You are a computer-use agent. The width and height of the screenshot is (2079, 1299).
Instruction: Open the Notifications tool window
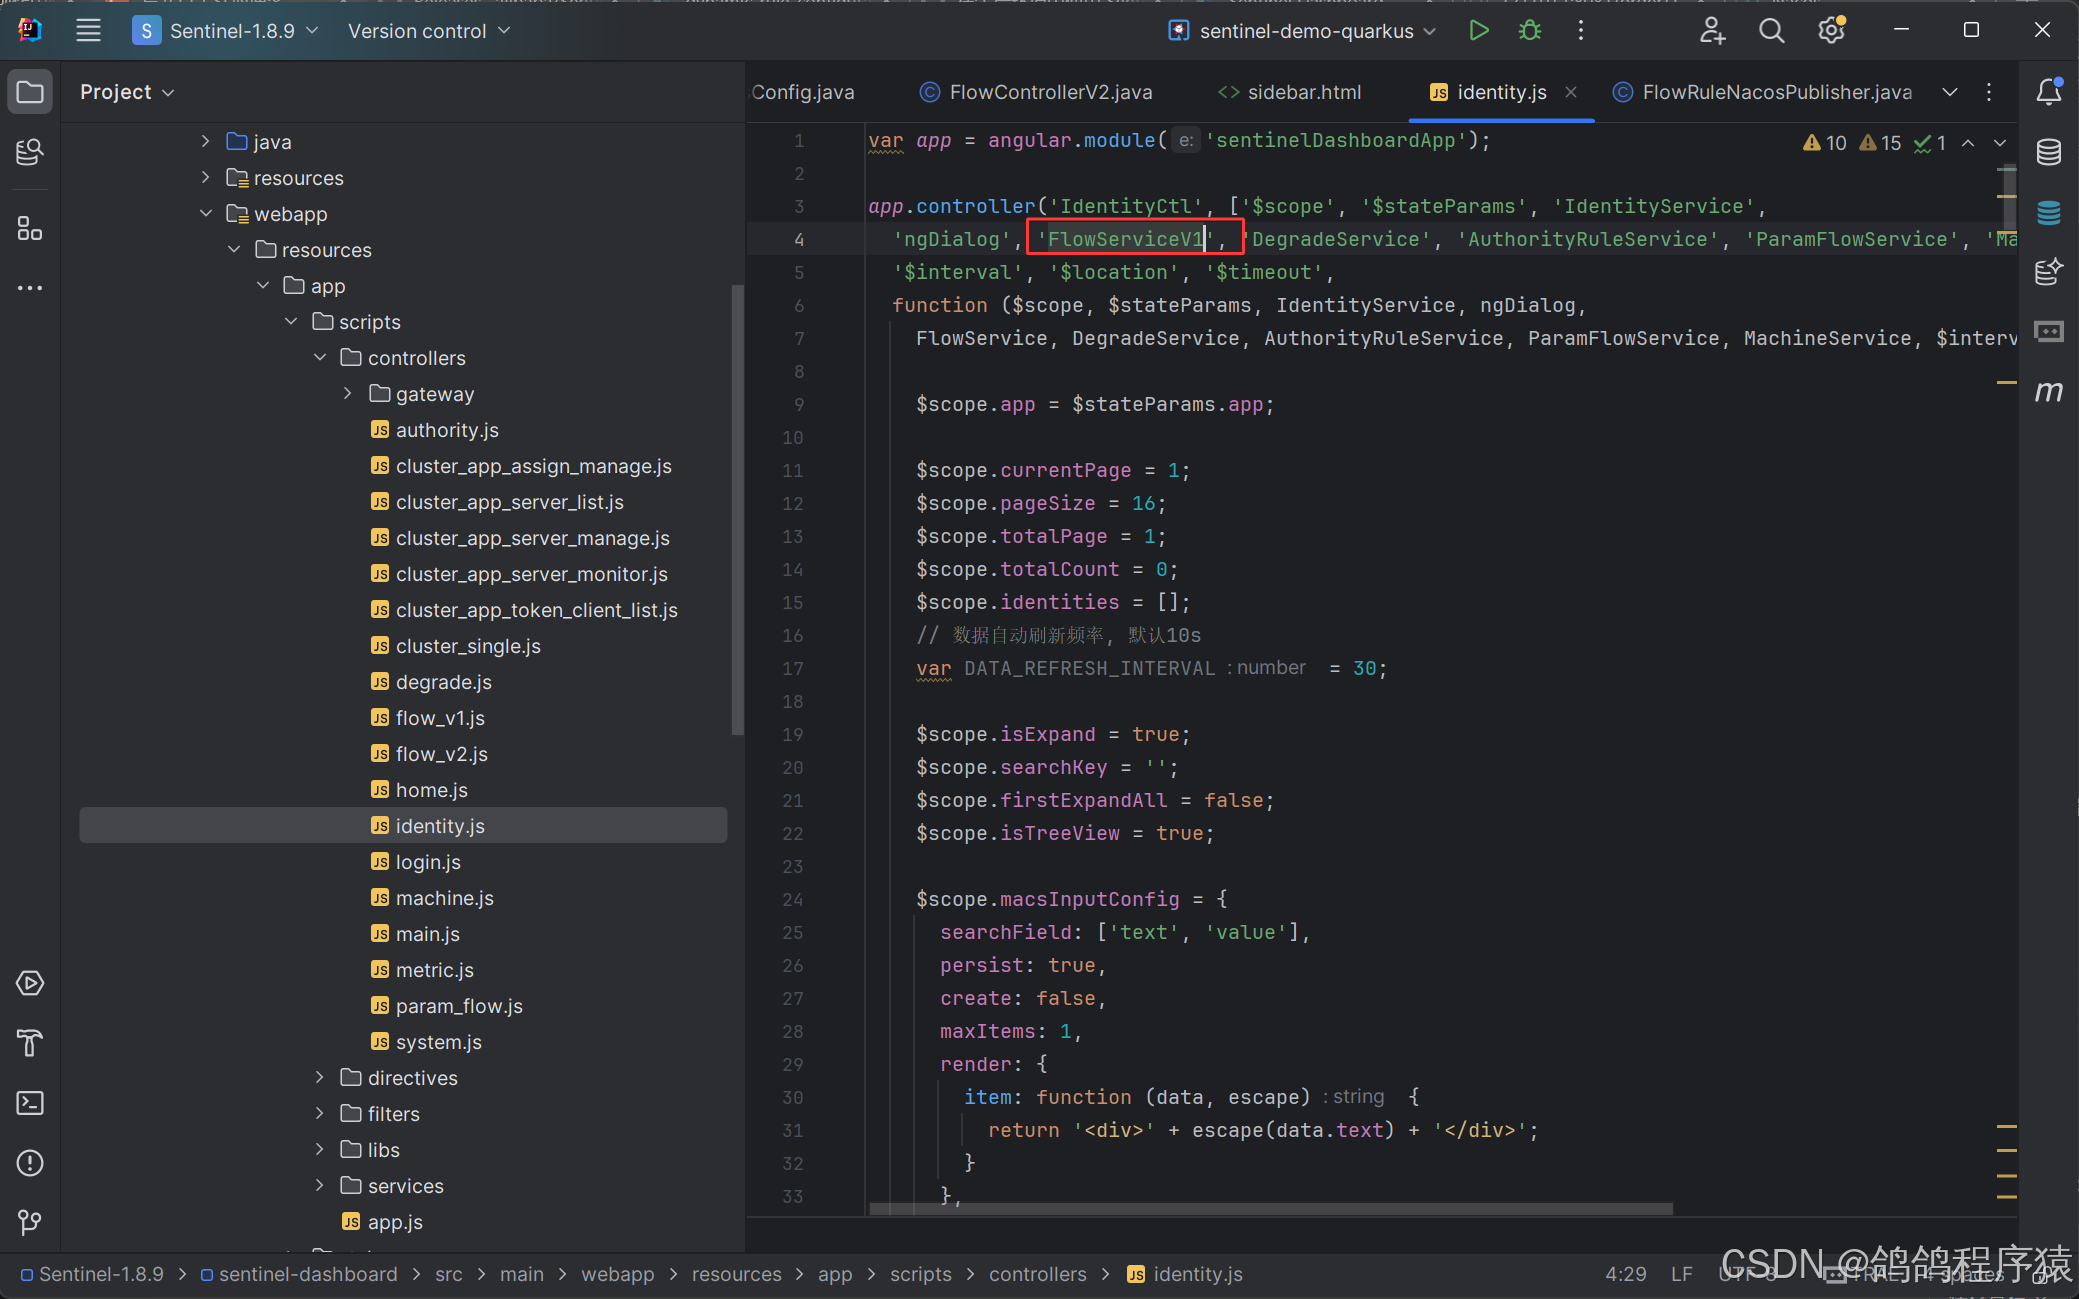pyautogui.click(x=2048, y=92)
